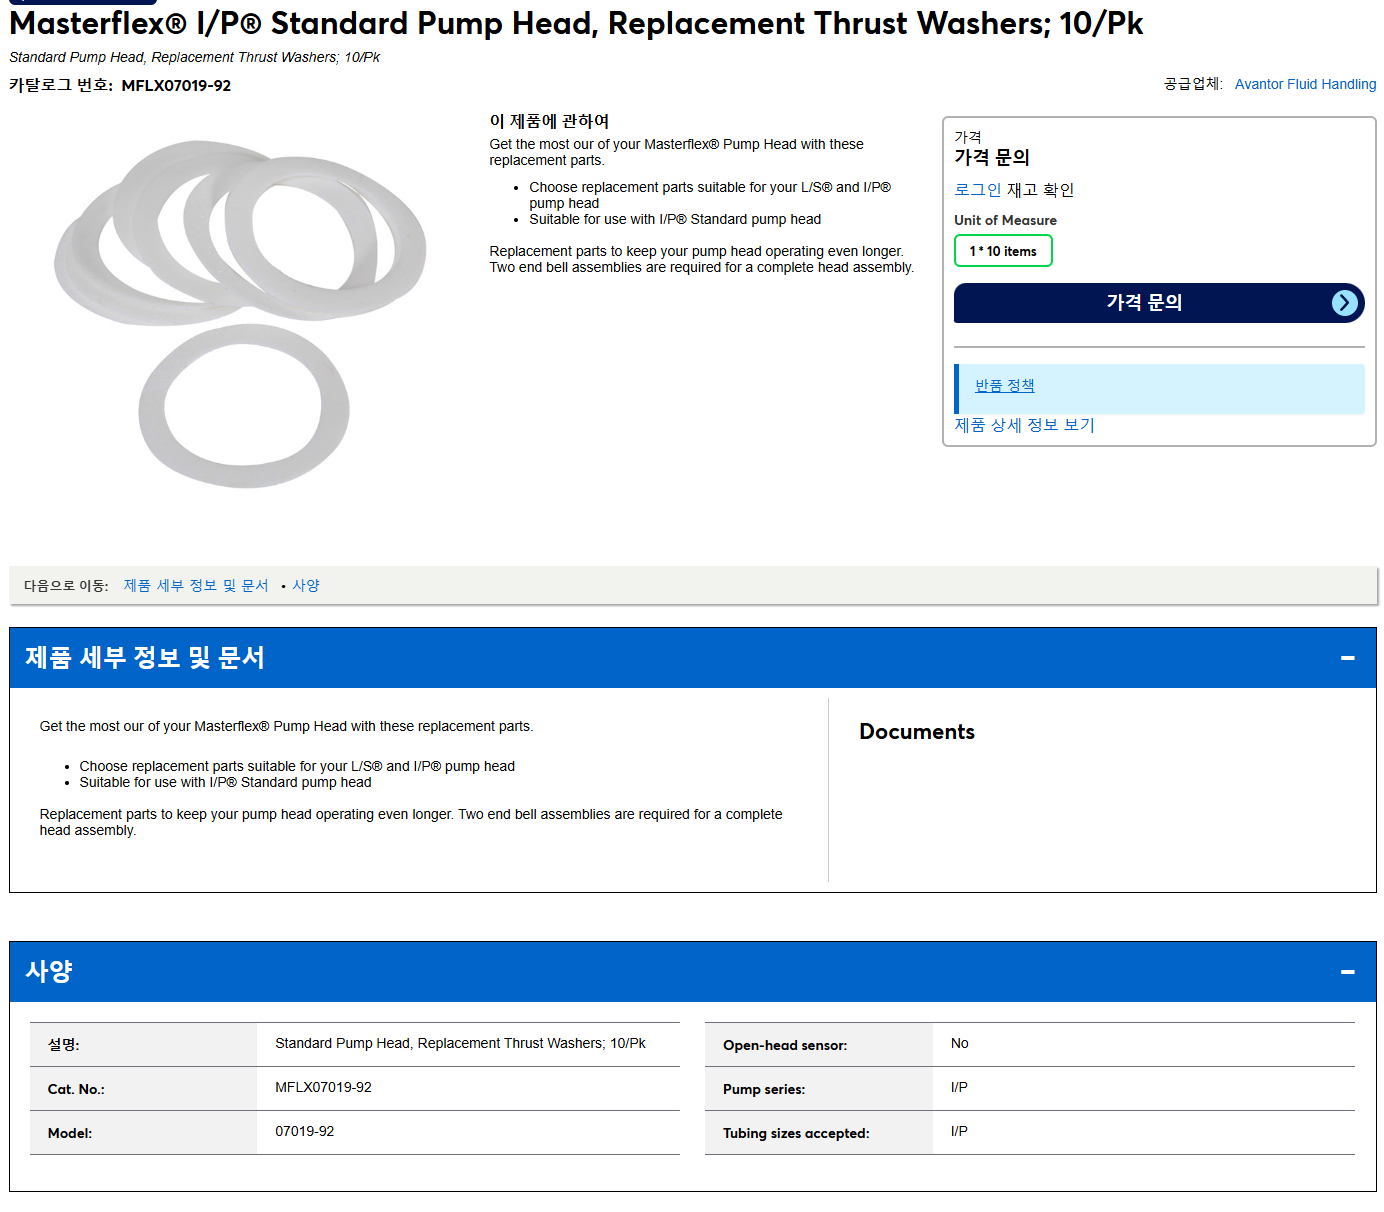Click the Pump series value I/P
Image resolution: width=1384 pixels, height=1212 pixels.
(959, 1087)
